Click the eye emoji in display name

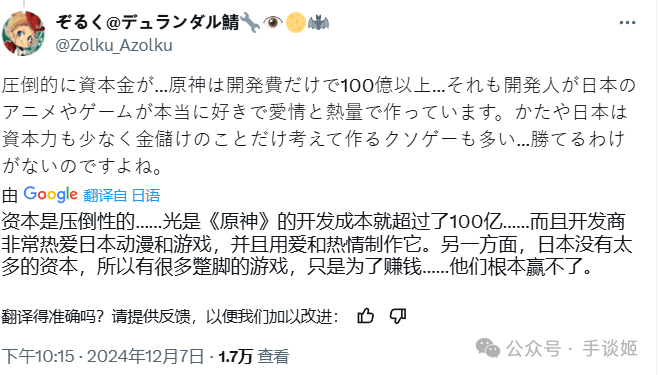(x=273, y=22)
